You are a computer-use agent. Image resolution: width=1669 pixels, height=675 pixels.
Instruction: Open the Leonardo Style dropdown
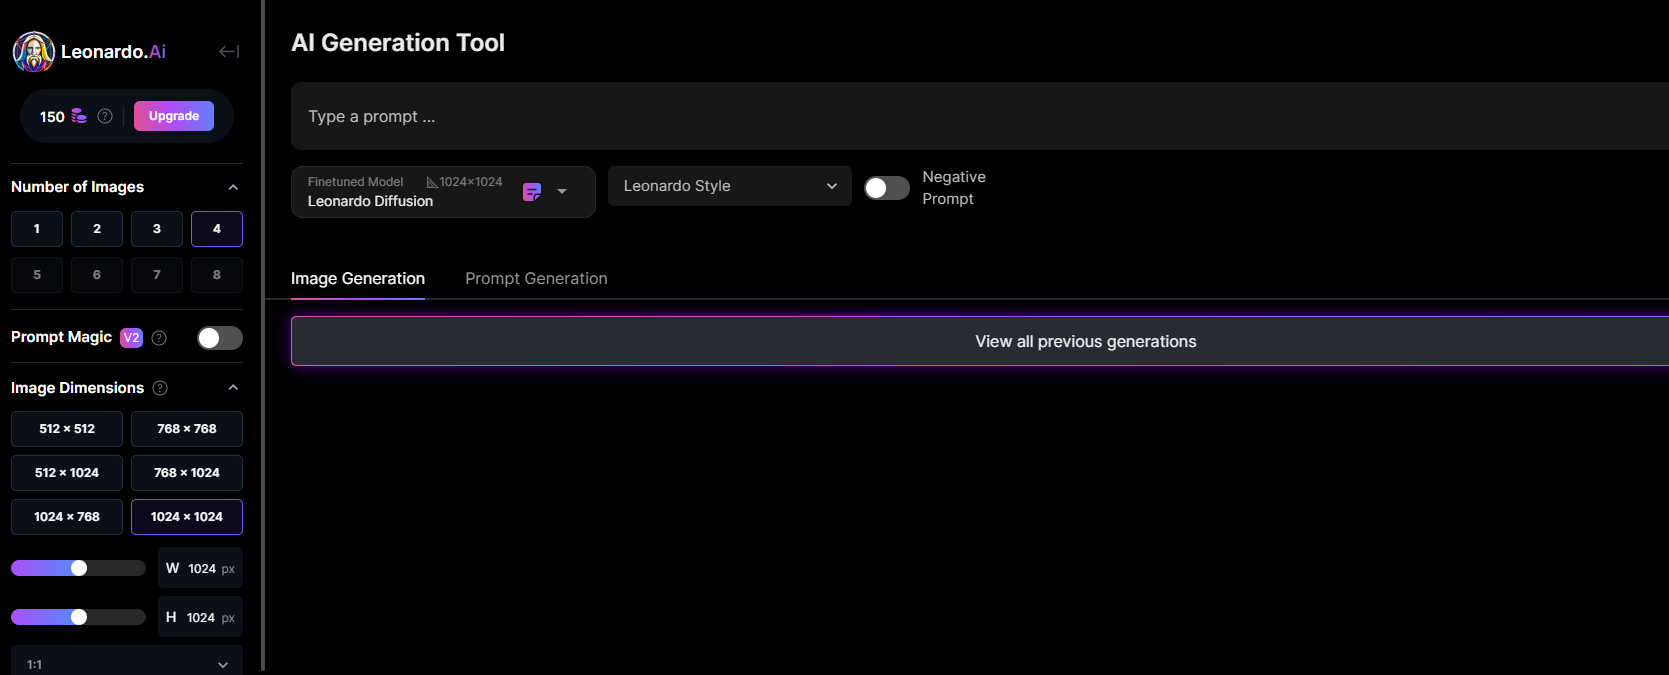(729, 186)
